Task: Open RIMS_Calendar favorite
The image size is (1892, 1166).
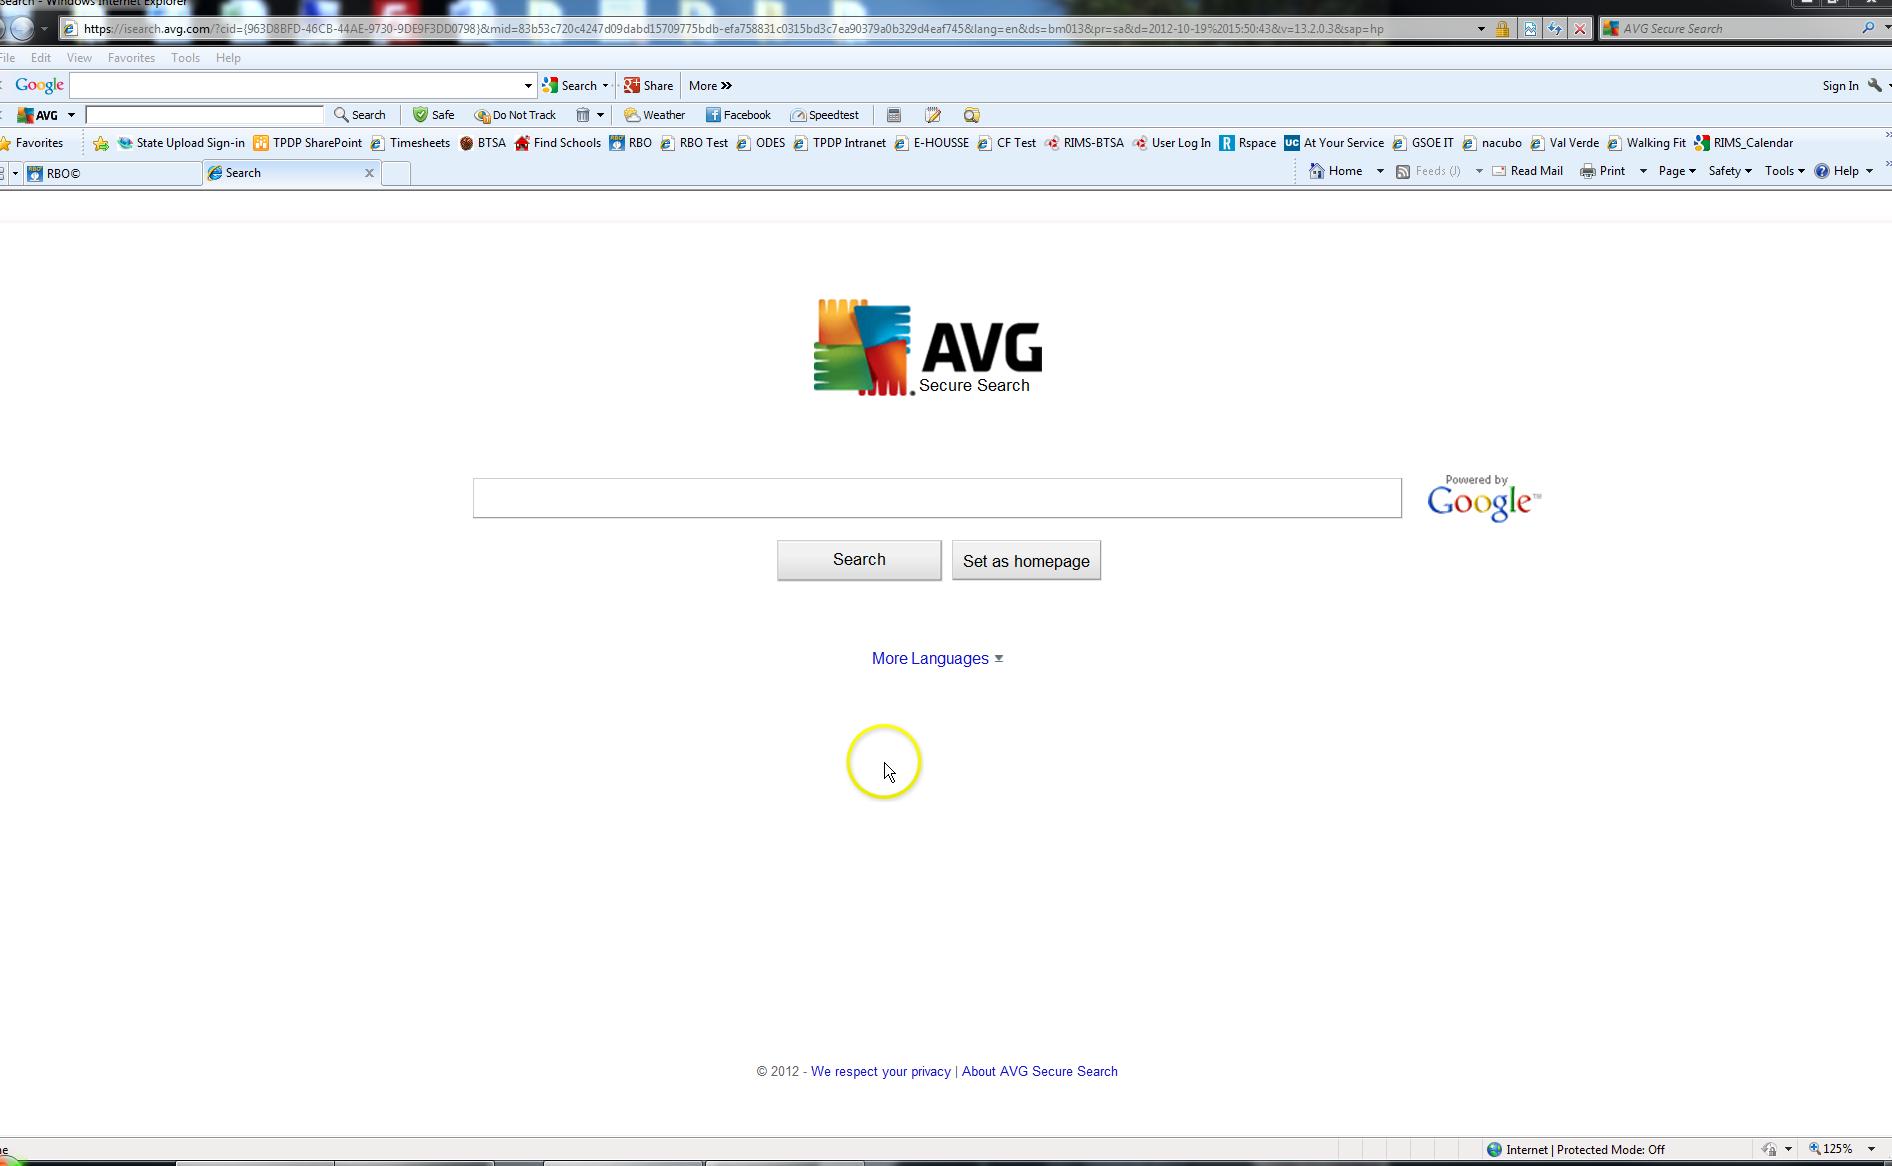Action: [x=1743, y=143]
